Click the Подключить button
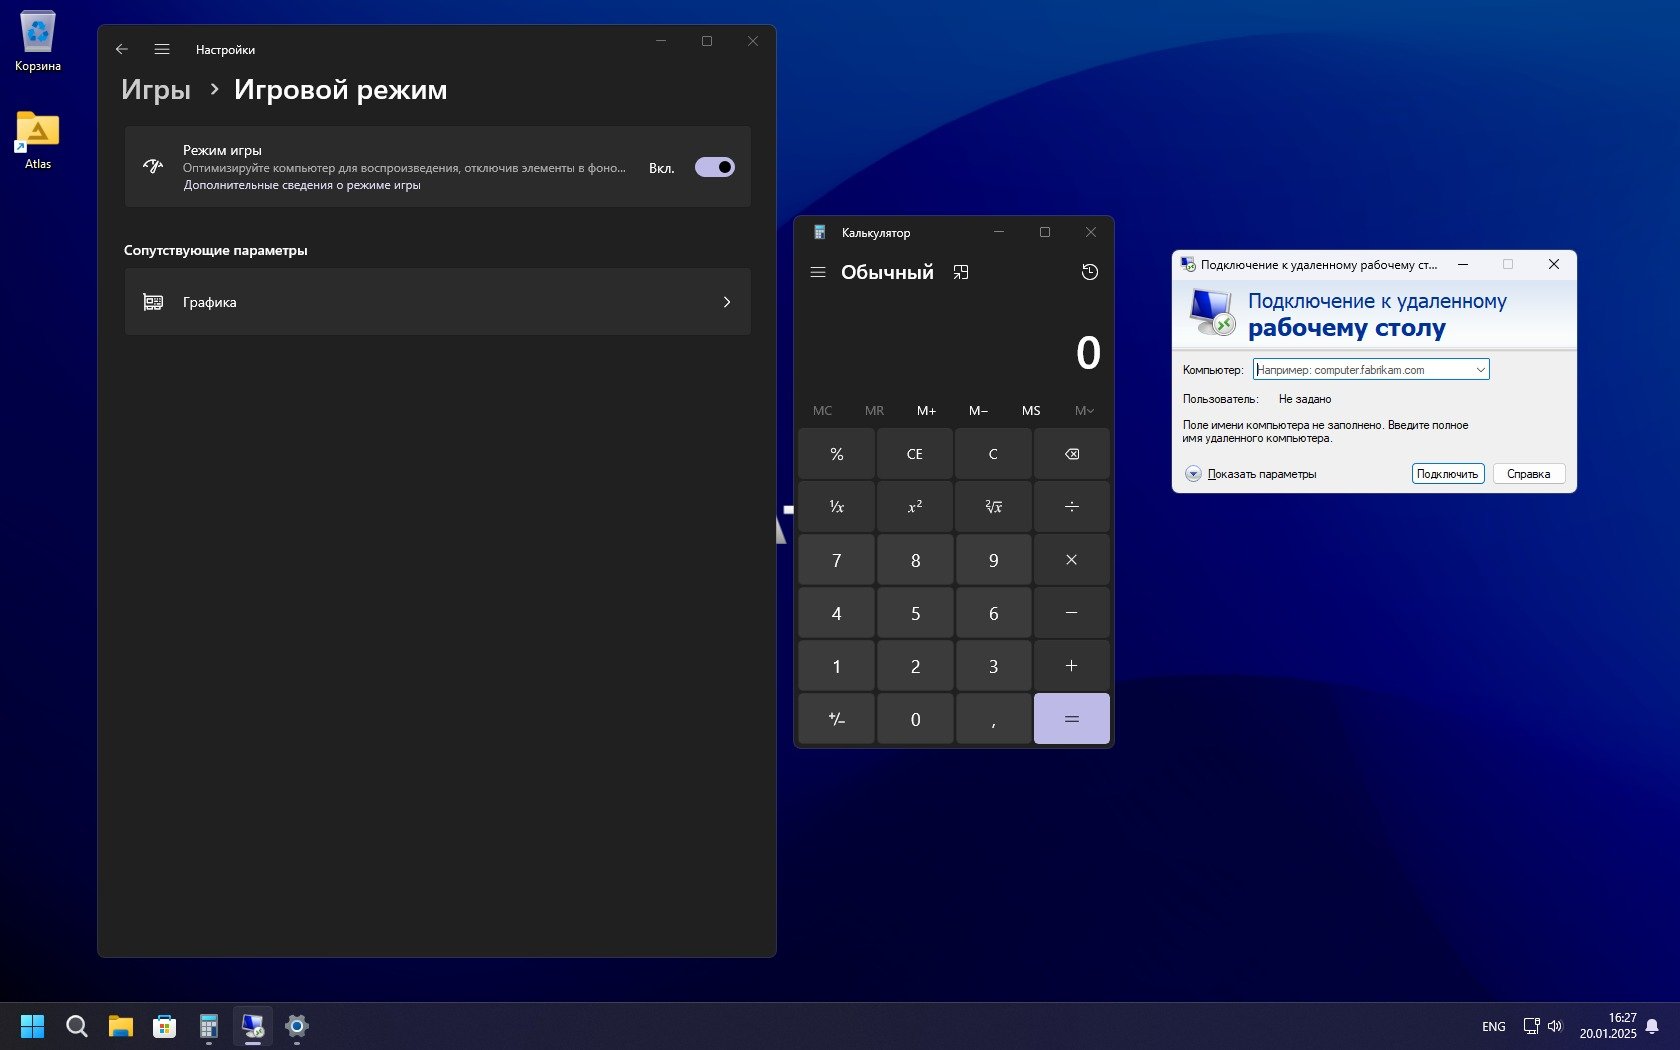1680x1050 pixels. pos(1447,474)
